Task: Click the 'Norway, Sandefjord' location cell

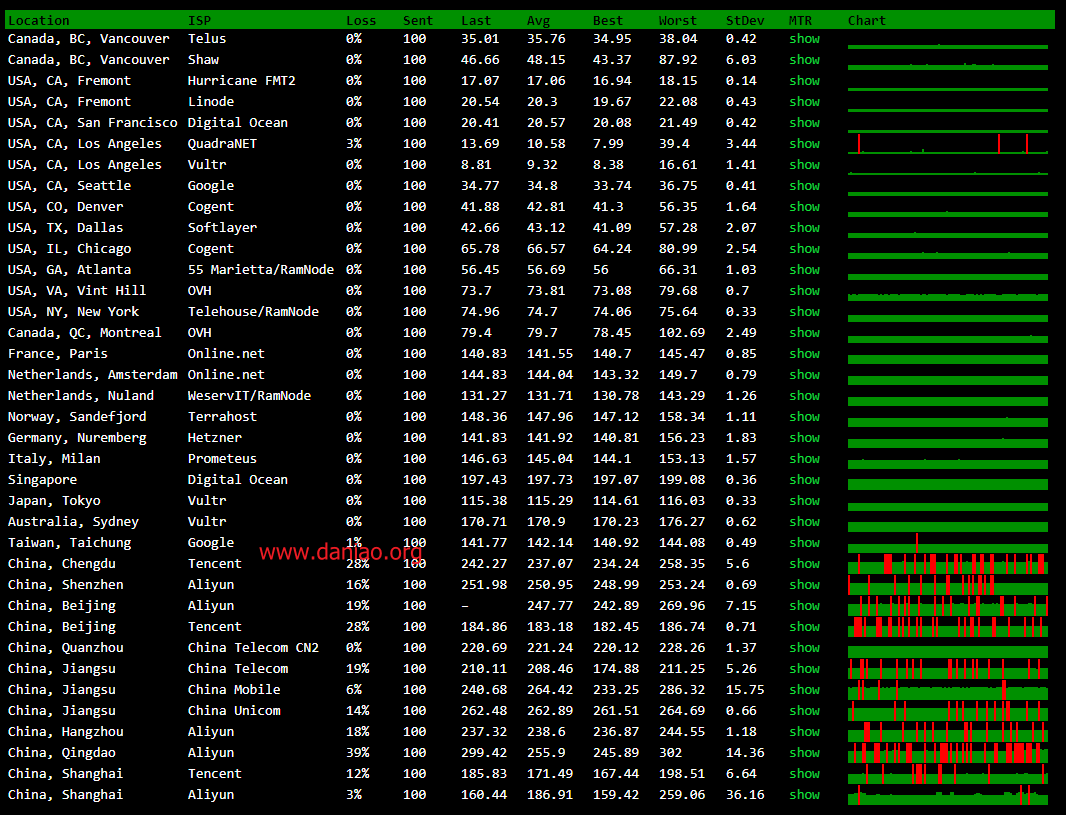Action: pos(77,417)
